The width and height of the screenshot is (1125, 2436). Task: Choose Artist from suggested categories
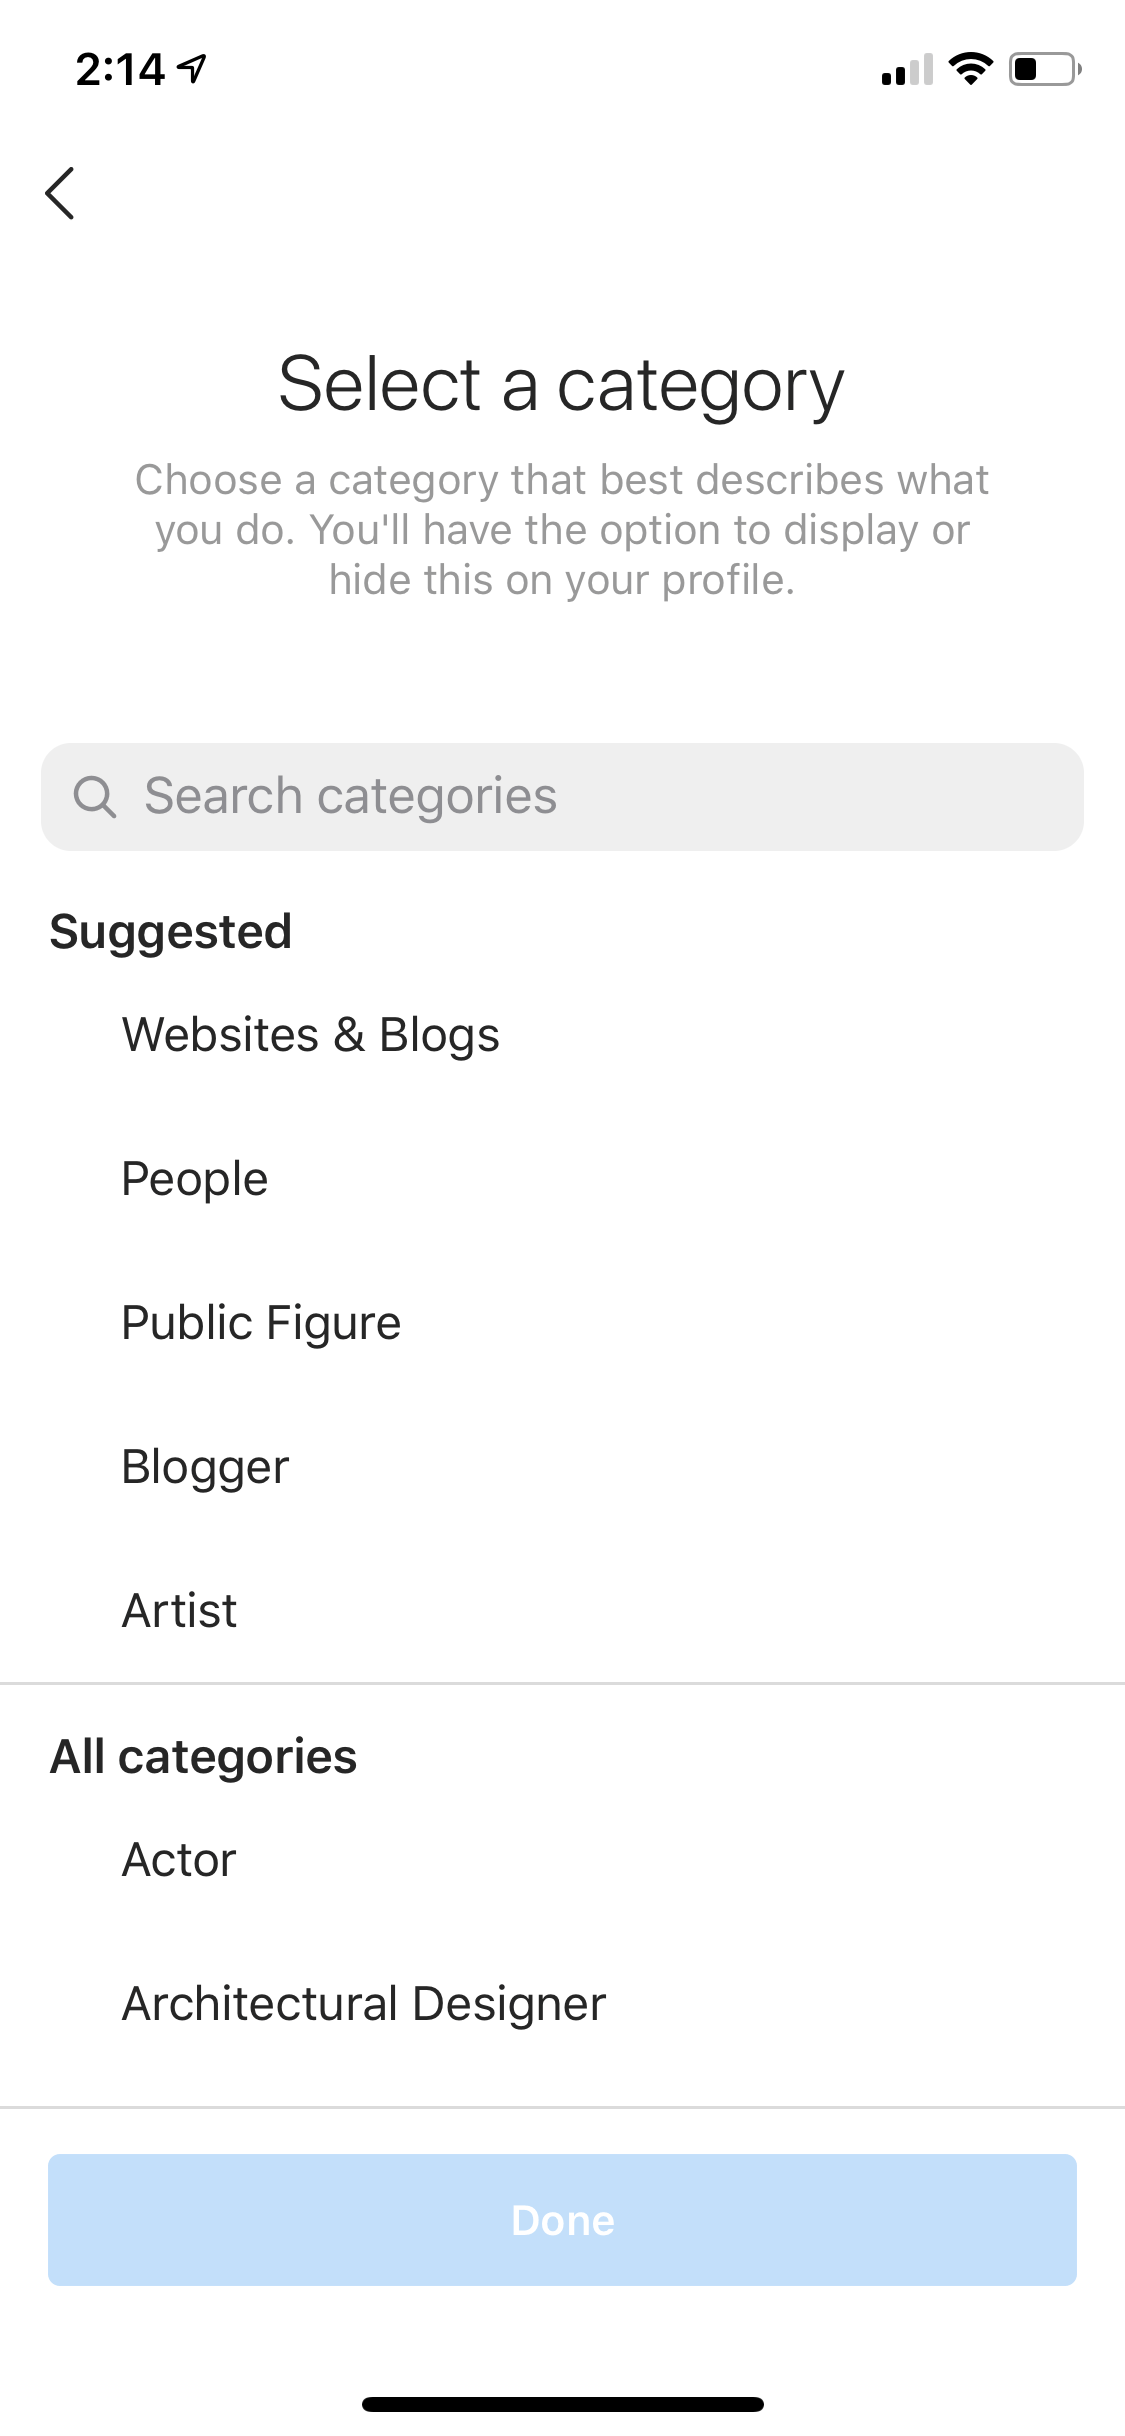coord(180,1611)
